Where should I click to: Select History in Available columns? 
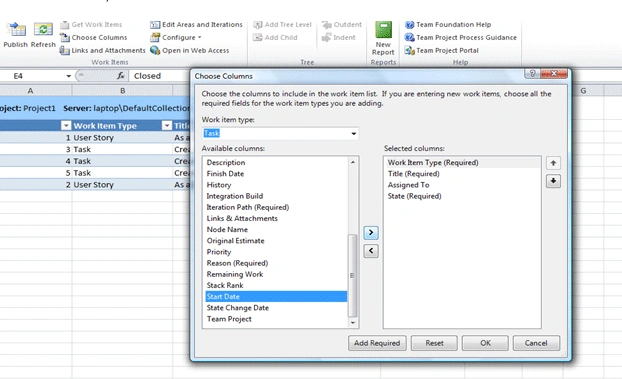coord(276,185)
